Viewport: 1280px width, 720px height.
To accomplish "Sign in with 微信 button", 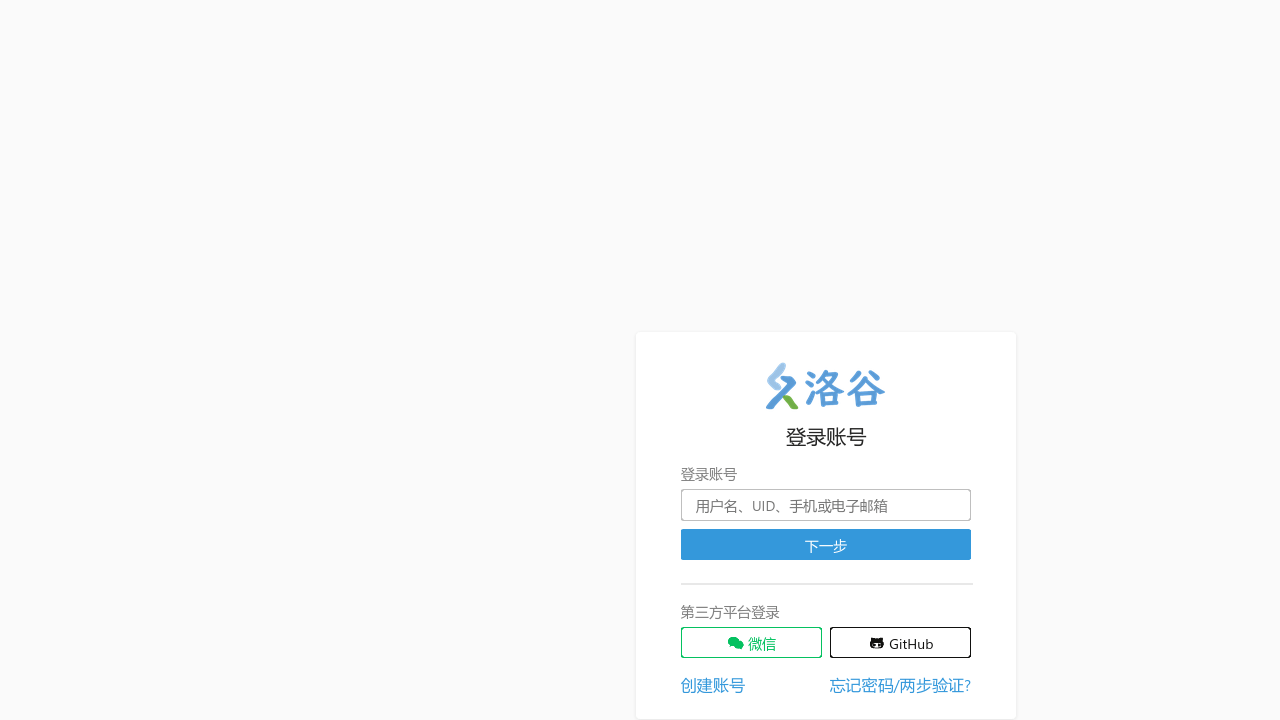I will pos(751,643).
